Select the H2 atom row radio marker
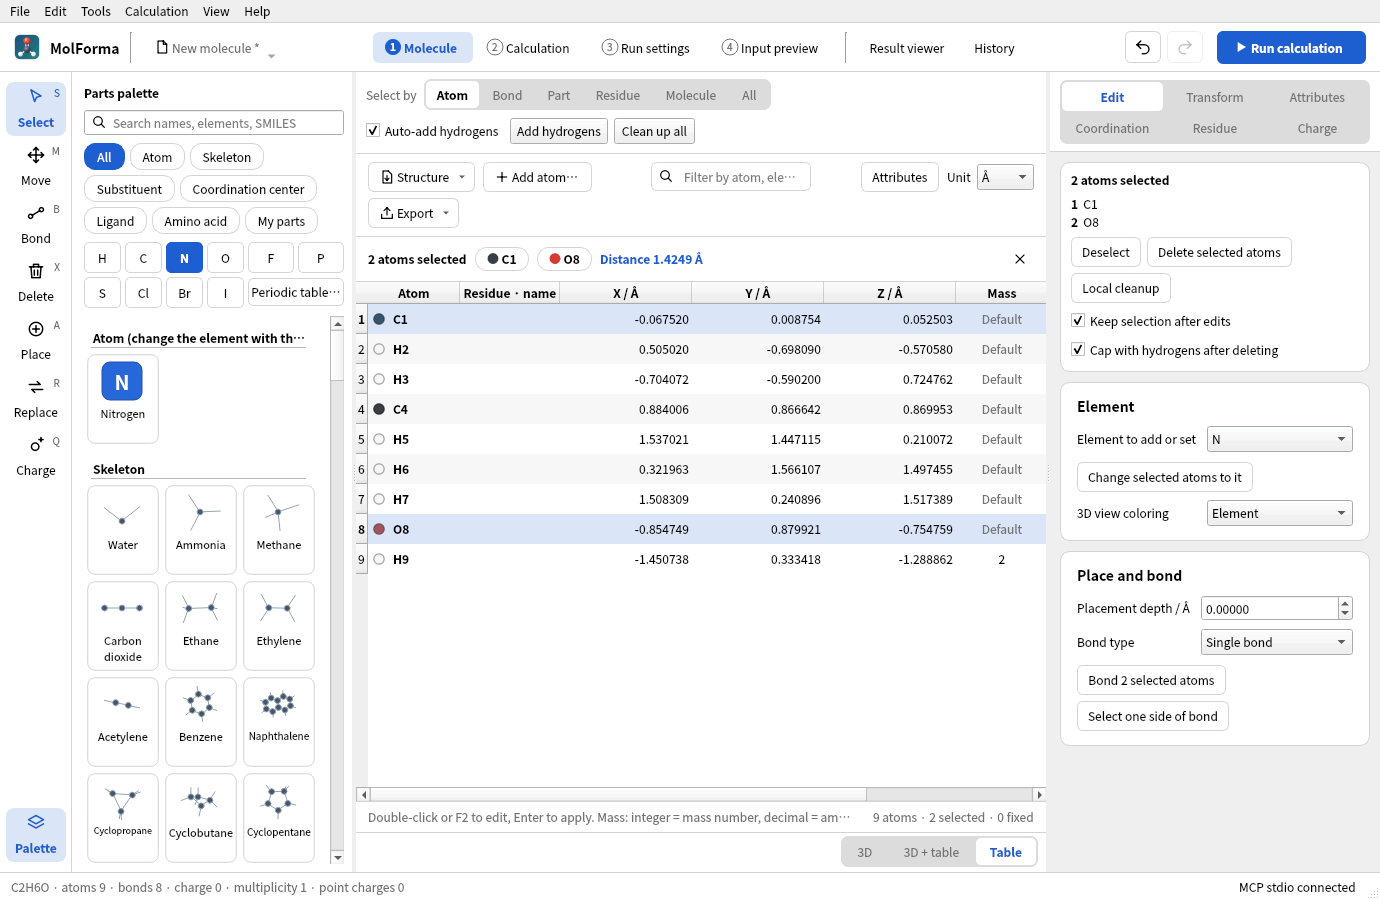Image resolution: width=1380 pixels, height=900 pixels. (379, 349)
